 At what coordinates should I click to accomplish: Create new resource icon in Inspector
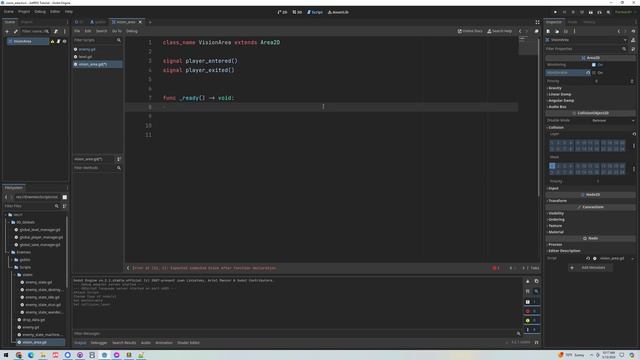[549, 31]
